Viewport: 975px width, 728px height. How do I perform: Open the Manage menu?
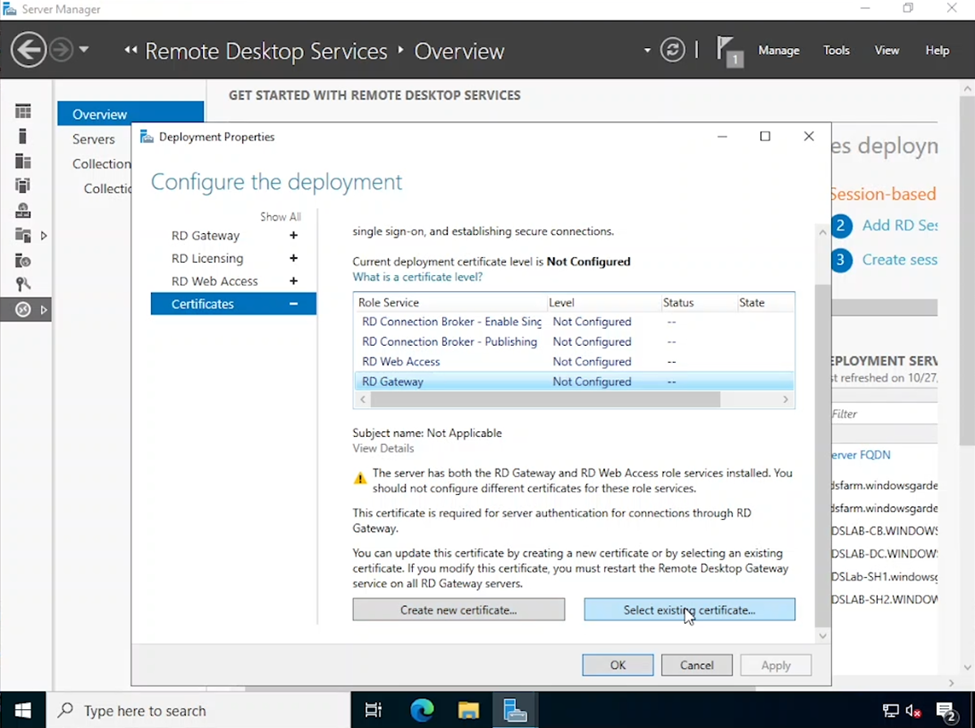778,50
